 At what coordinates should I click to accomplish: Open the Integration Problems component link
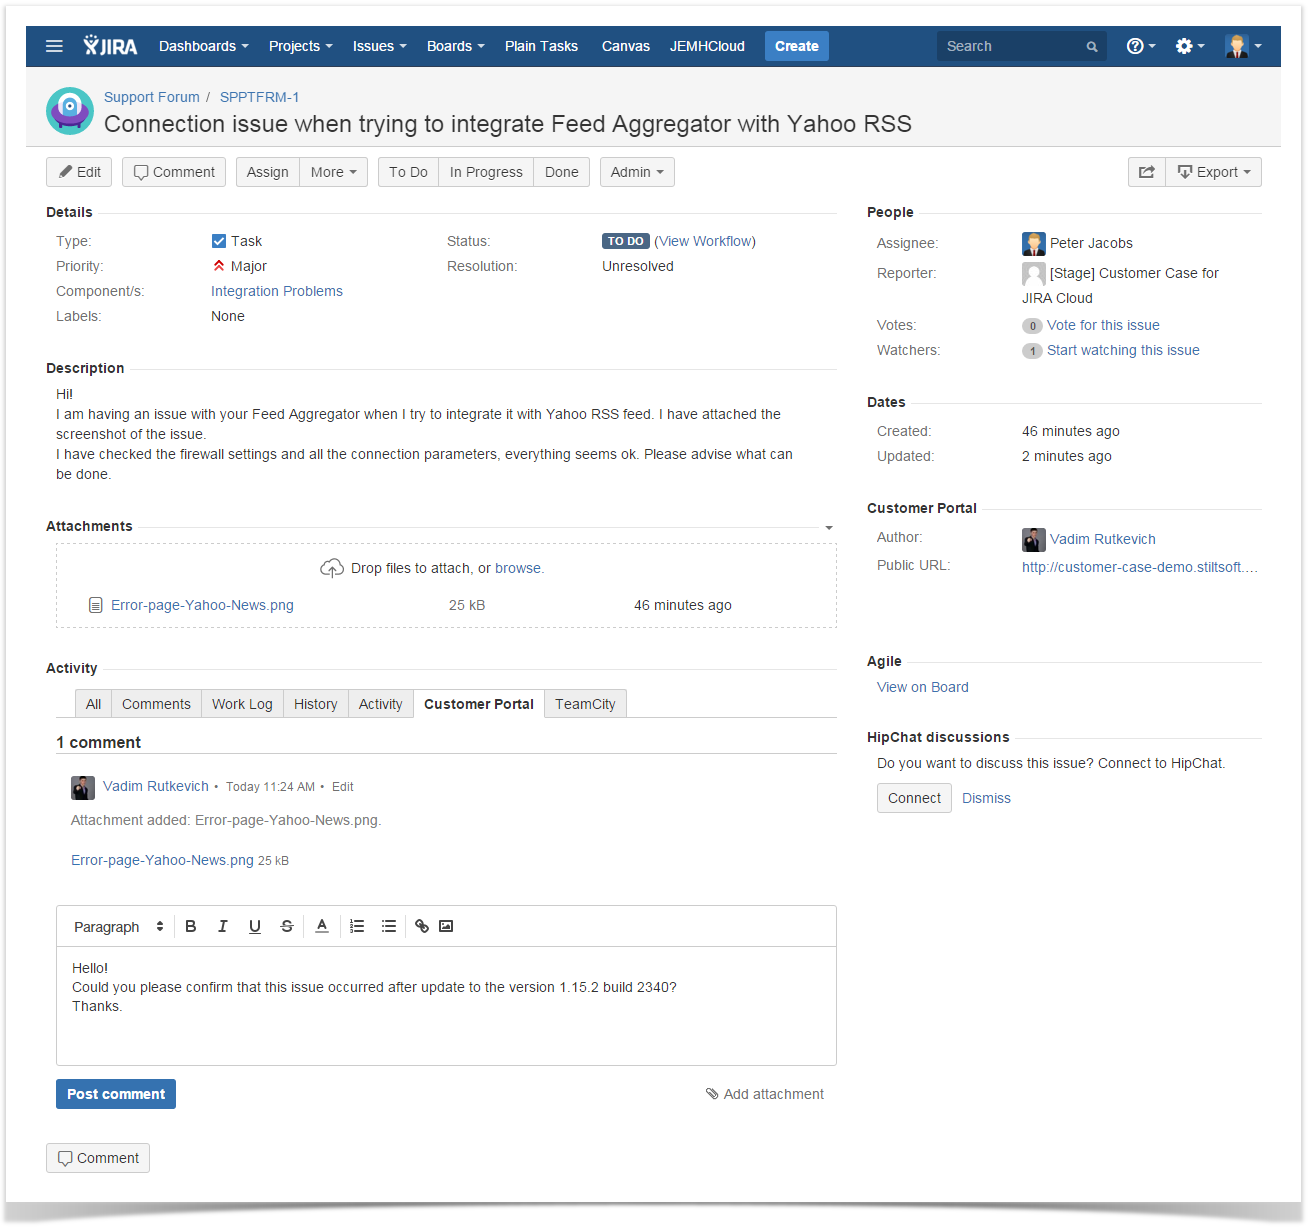click(x=277, y=291)
